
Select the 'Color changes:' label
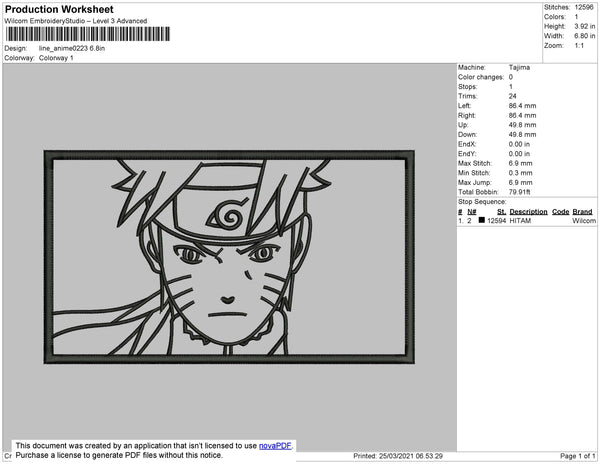(x=481, y=77)
